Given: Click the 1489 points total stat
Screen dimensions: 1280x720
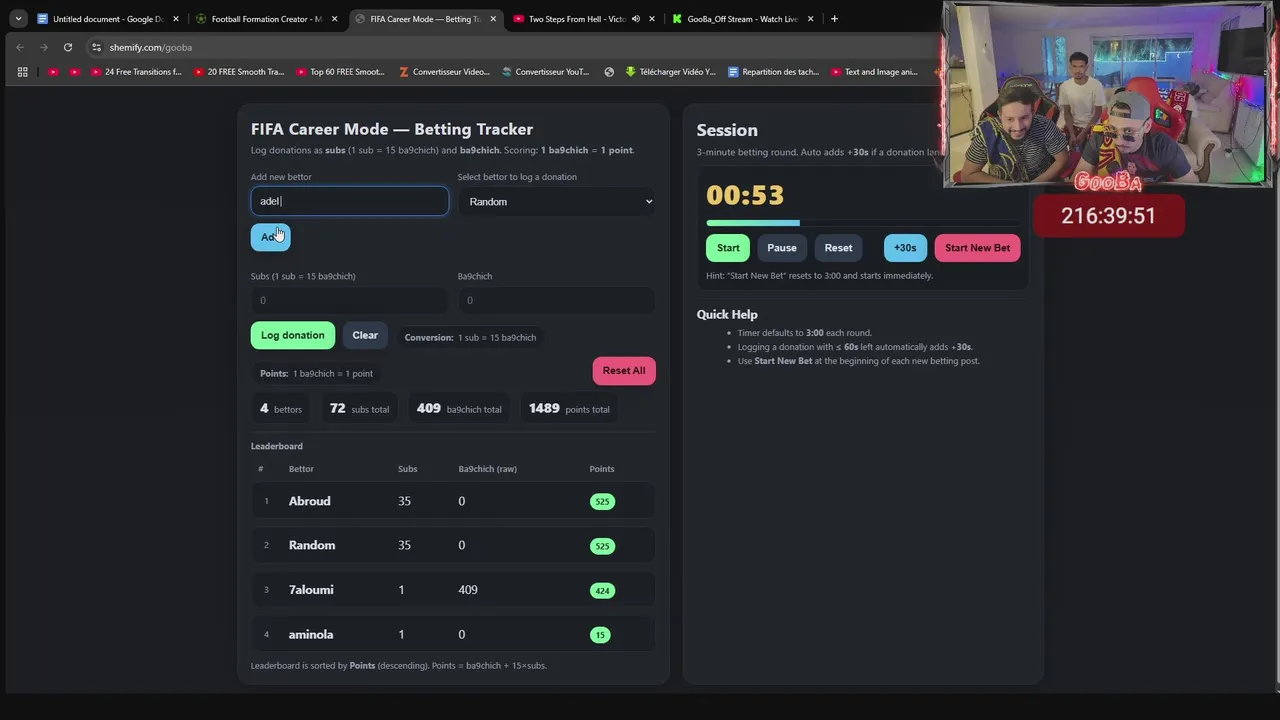Looking at the screenshot, I should point(569,408).
